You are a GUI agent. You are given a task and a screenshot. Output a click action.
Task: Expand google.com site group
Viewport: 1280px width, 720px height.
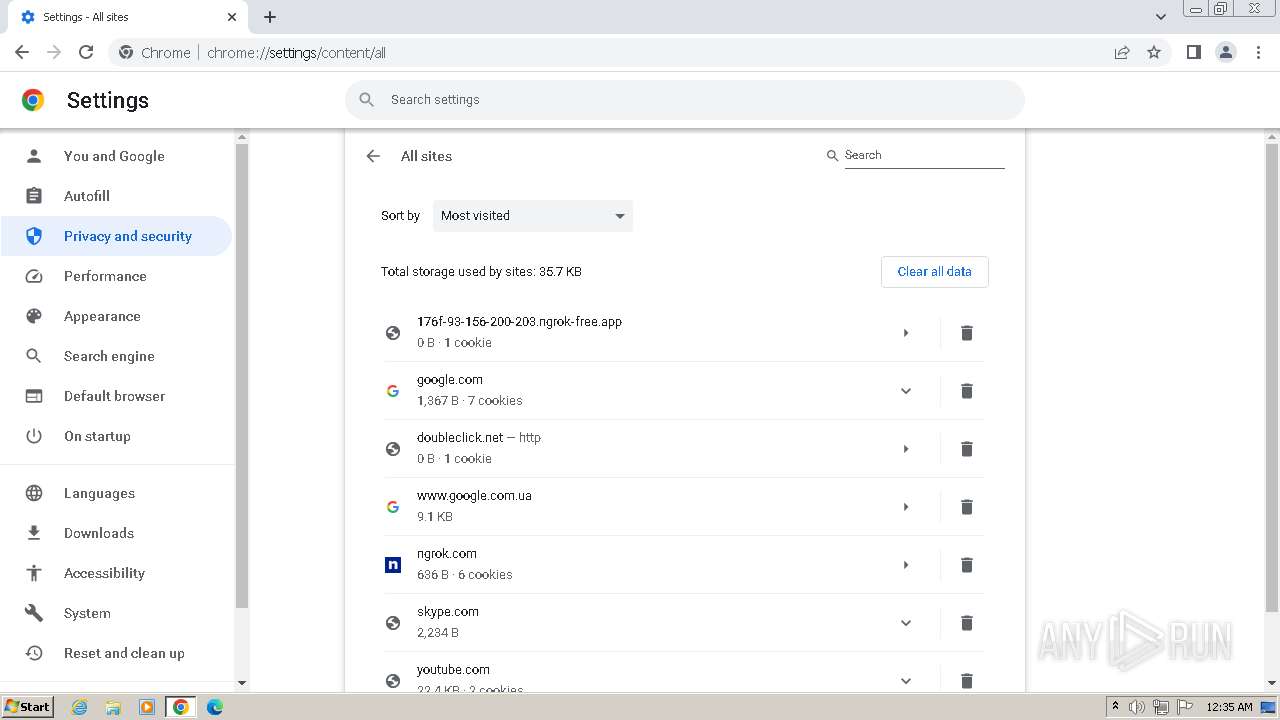[906, 391]
